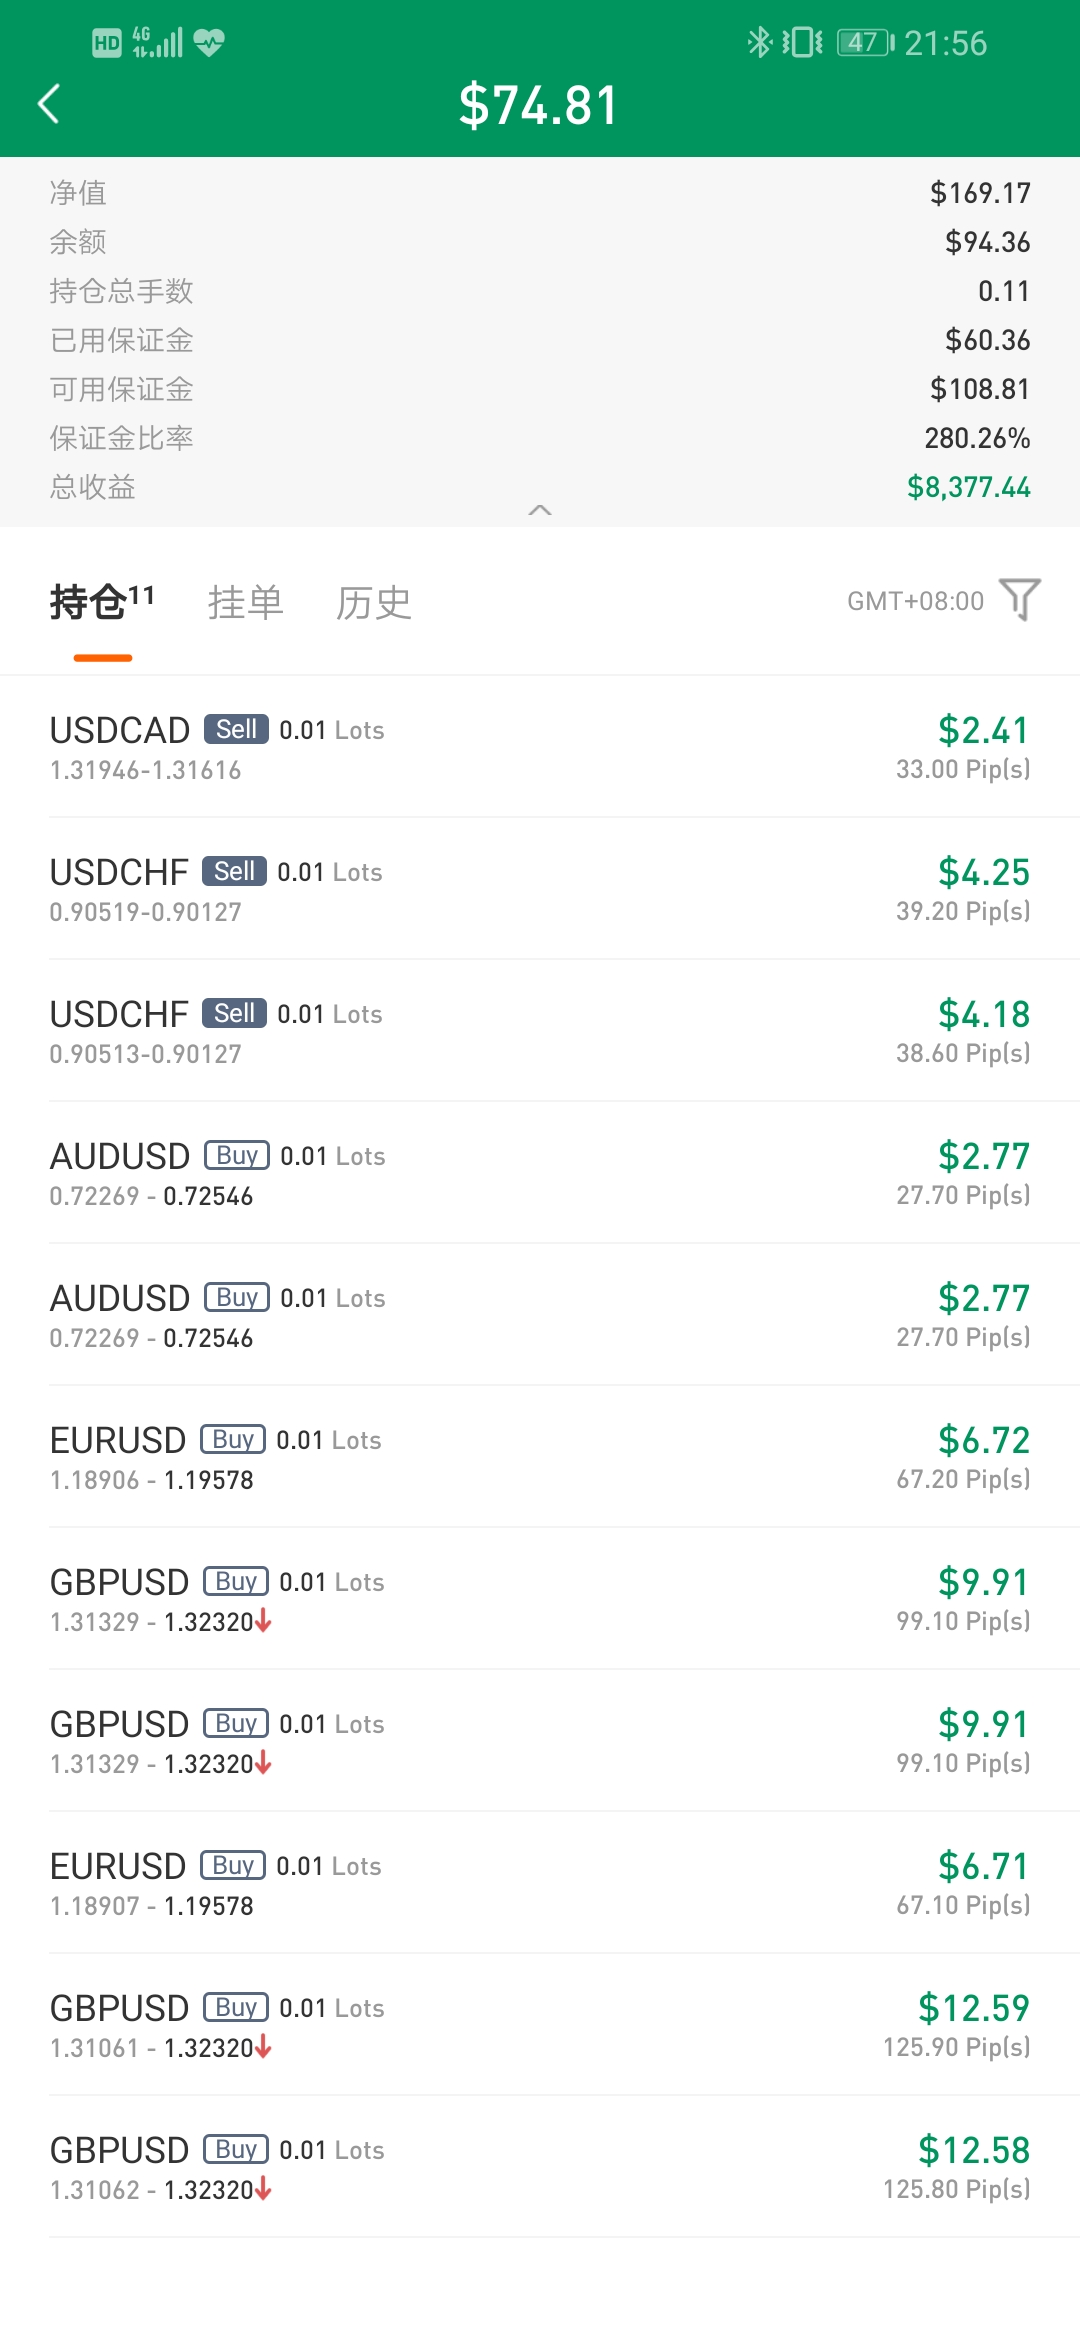Open EURUSD position opened at 1.18906
Viewport: 1080px width, 2340px height.
click(540, 1457)
